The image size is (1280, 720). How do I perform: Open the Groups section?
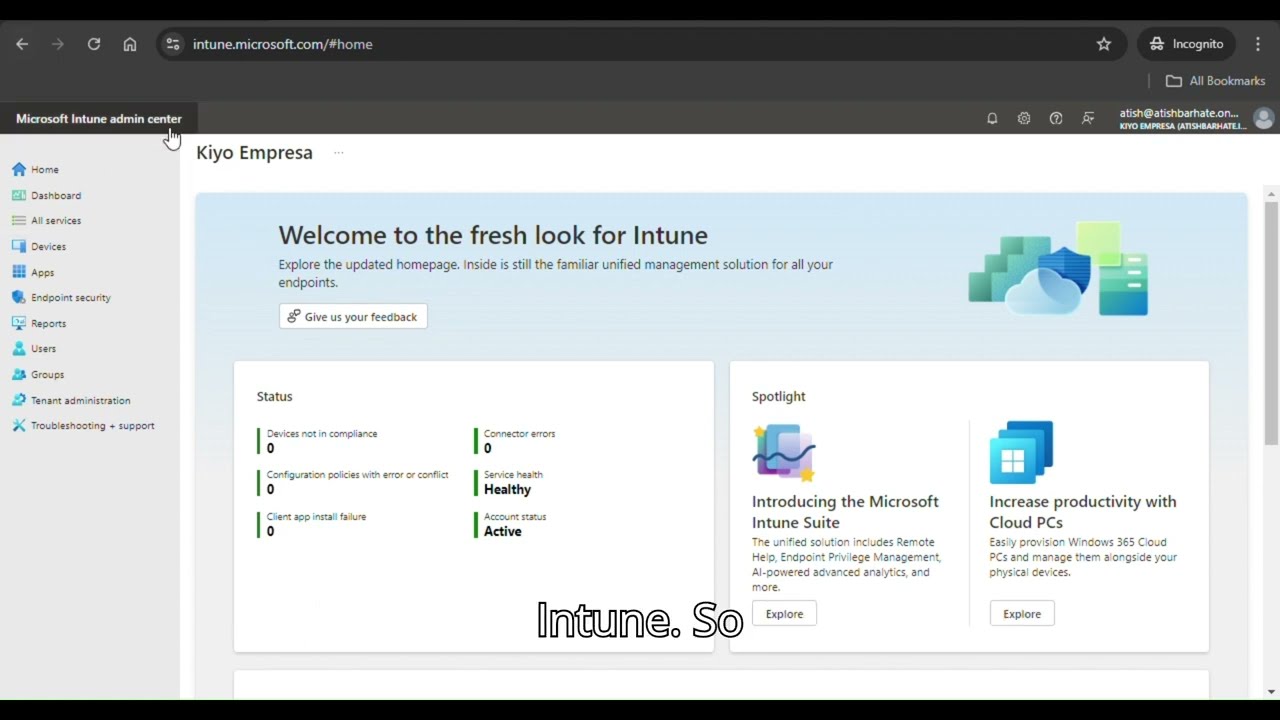[38, 375]
